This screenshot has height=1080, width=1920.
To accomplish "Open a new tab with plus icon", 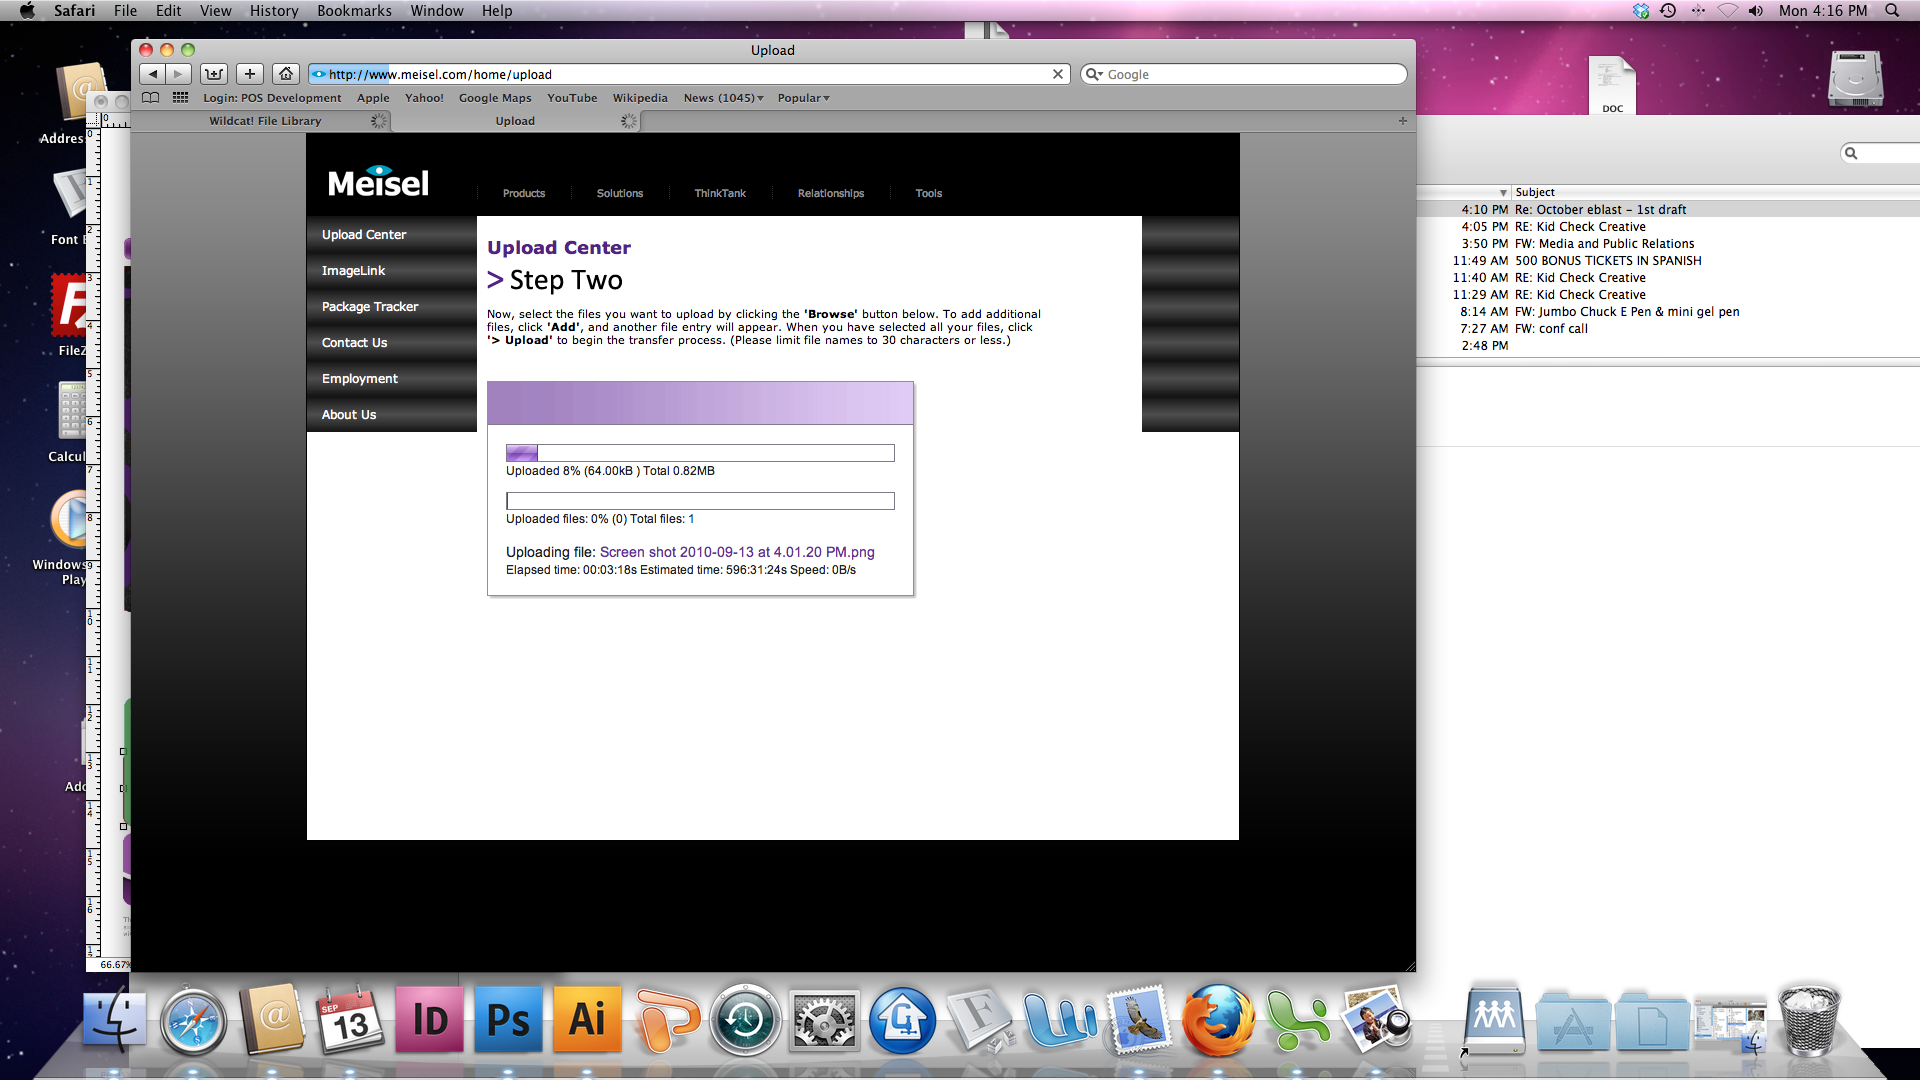I will coord(1402,121).
